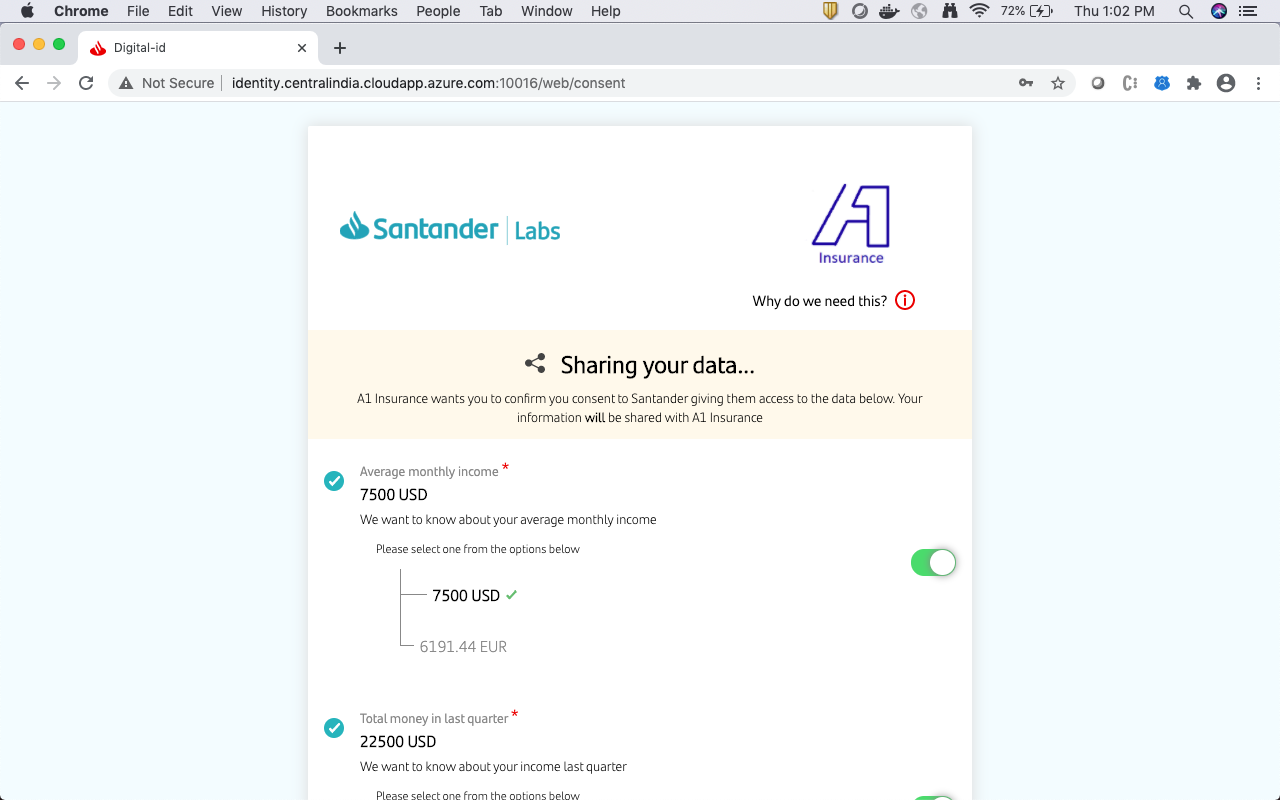Toggle off Average monthly income sharing switch
Viewport: 1280px width, 800px height.
point(933,563)
